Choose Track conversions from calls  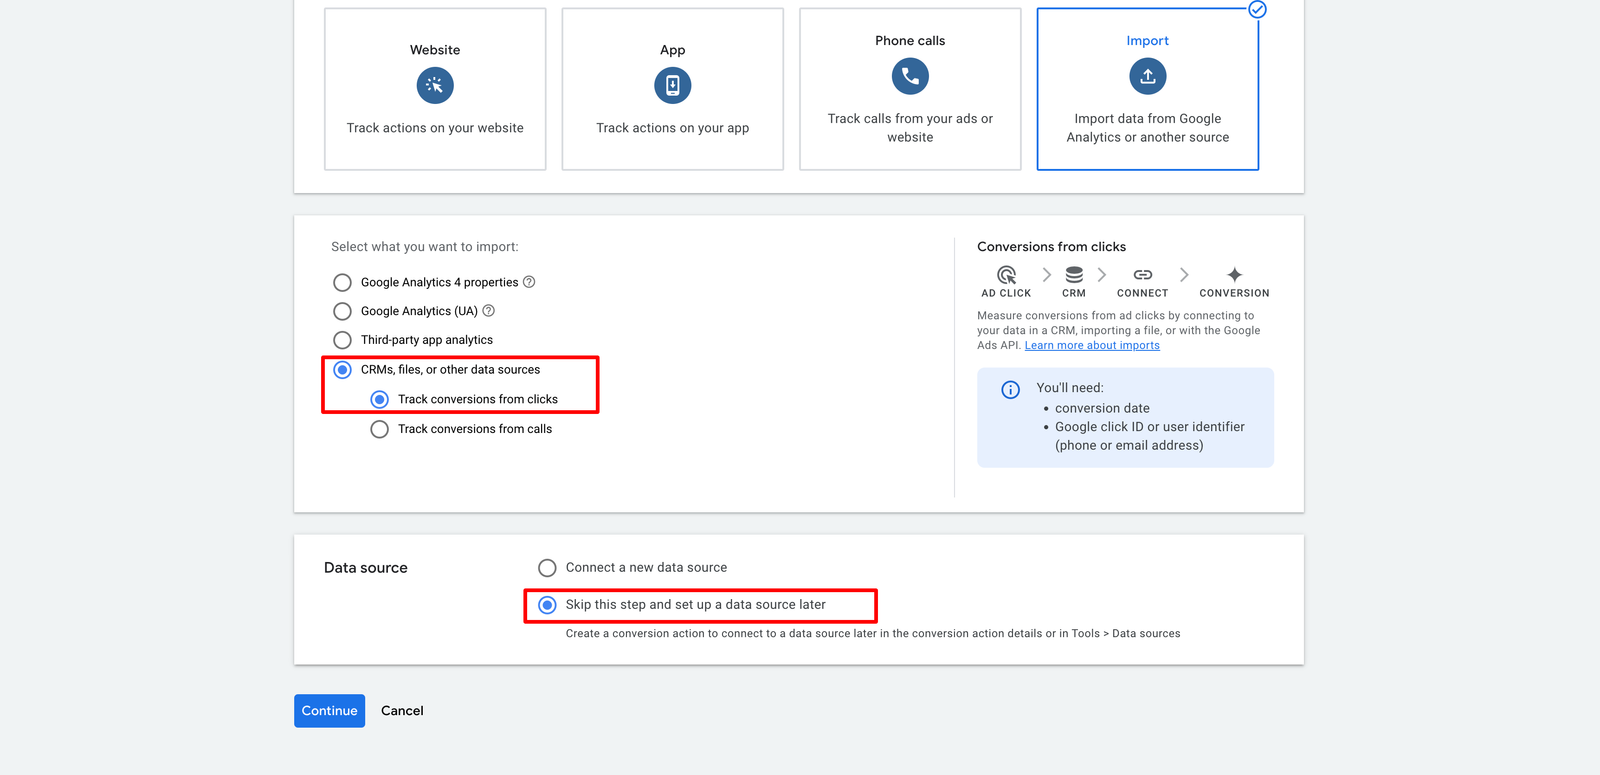click(x=380, y=429)
